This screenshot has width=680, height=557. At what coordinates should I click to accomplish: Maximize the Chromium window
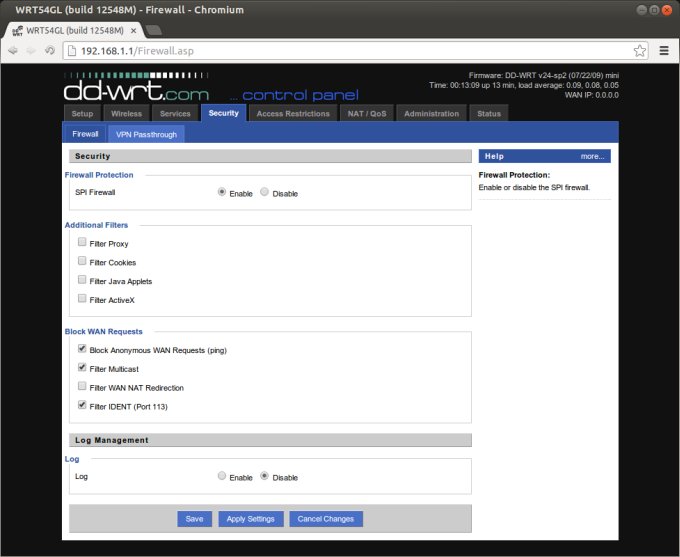pos(654,10)
